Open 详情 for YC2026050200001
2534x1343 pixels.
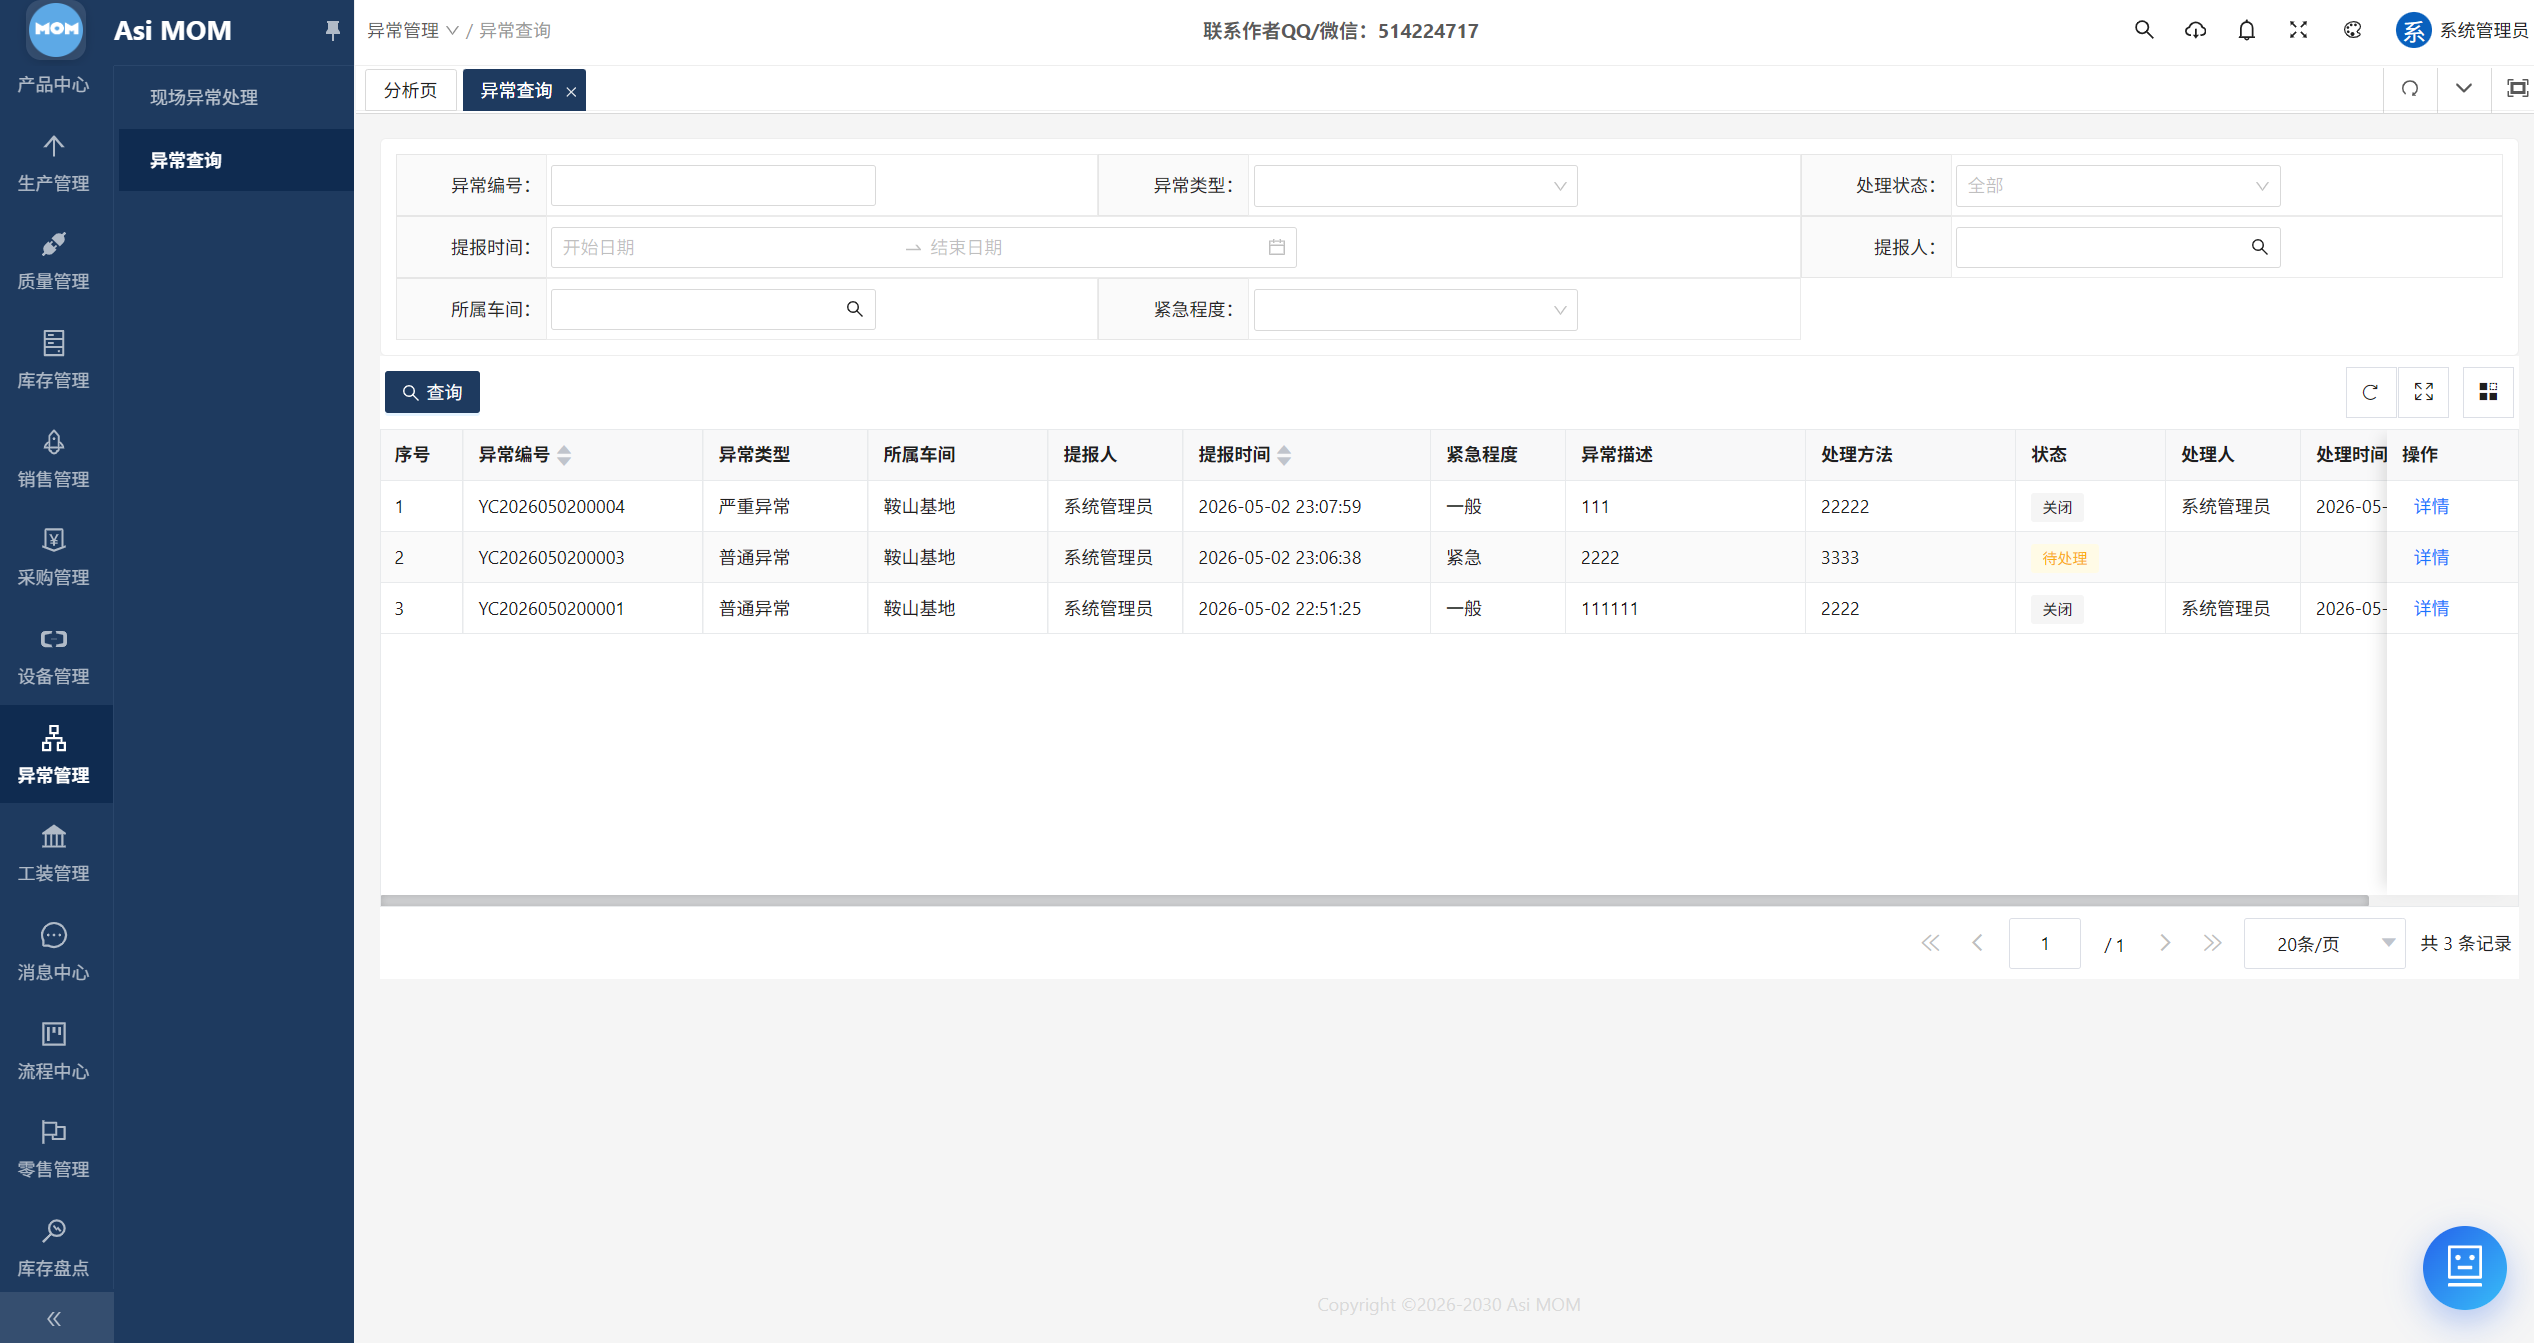[x=2431, y=608]
